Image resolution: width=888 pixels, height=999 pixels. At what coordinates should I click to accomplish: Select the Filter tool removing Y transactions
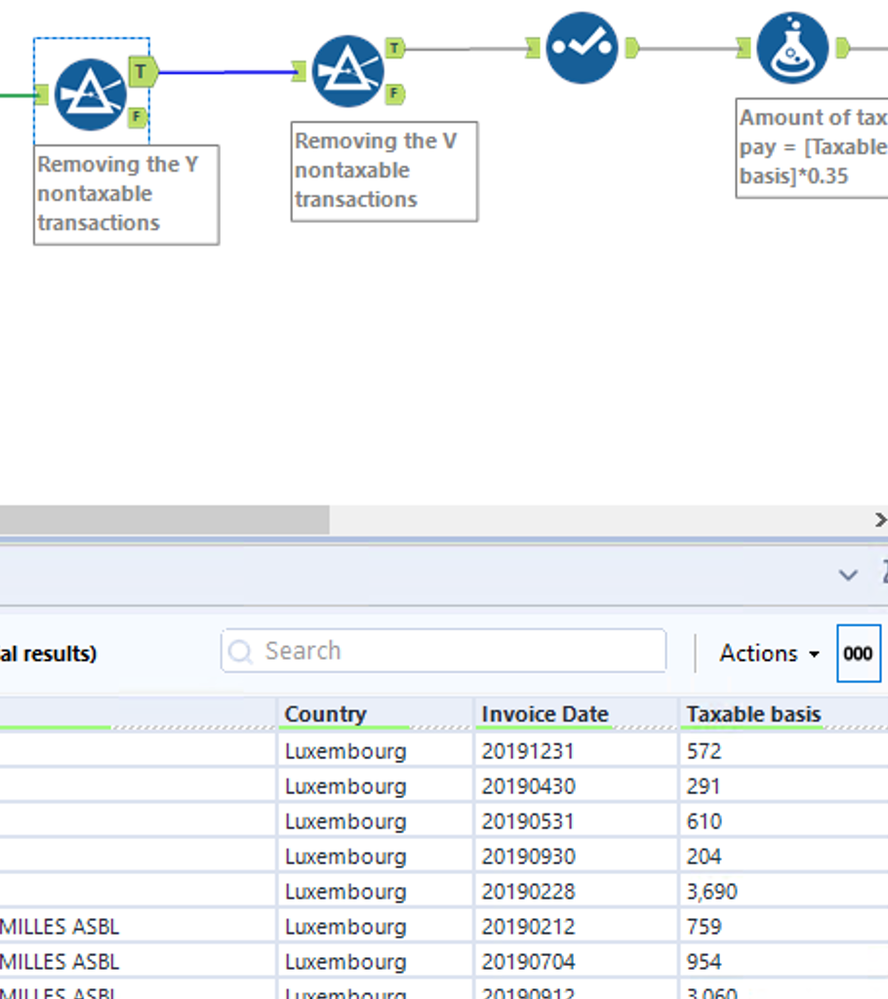coord(90,94)
